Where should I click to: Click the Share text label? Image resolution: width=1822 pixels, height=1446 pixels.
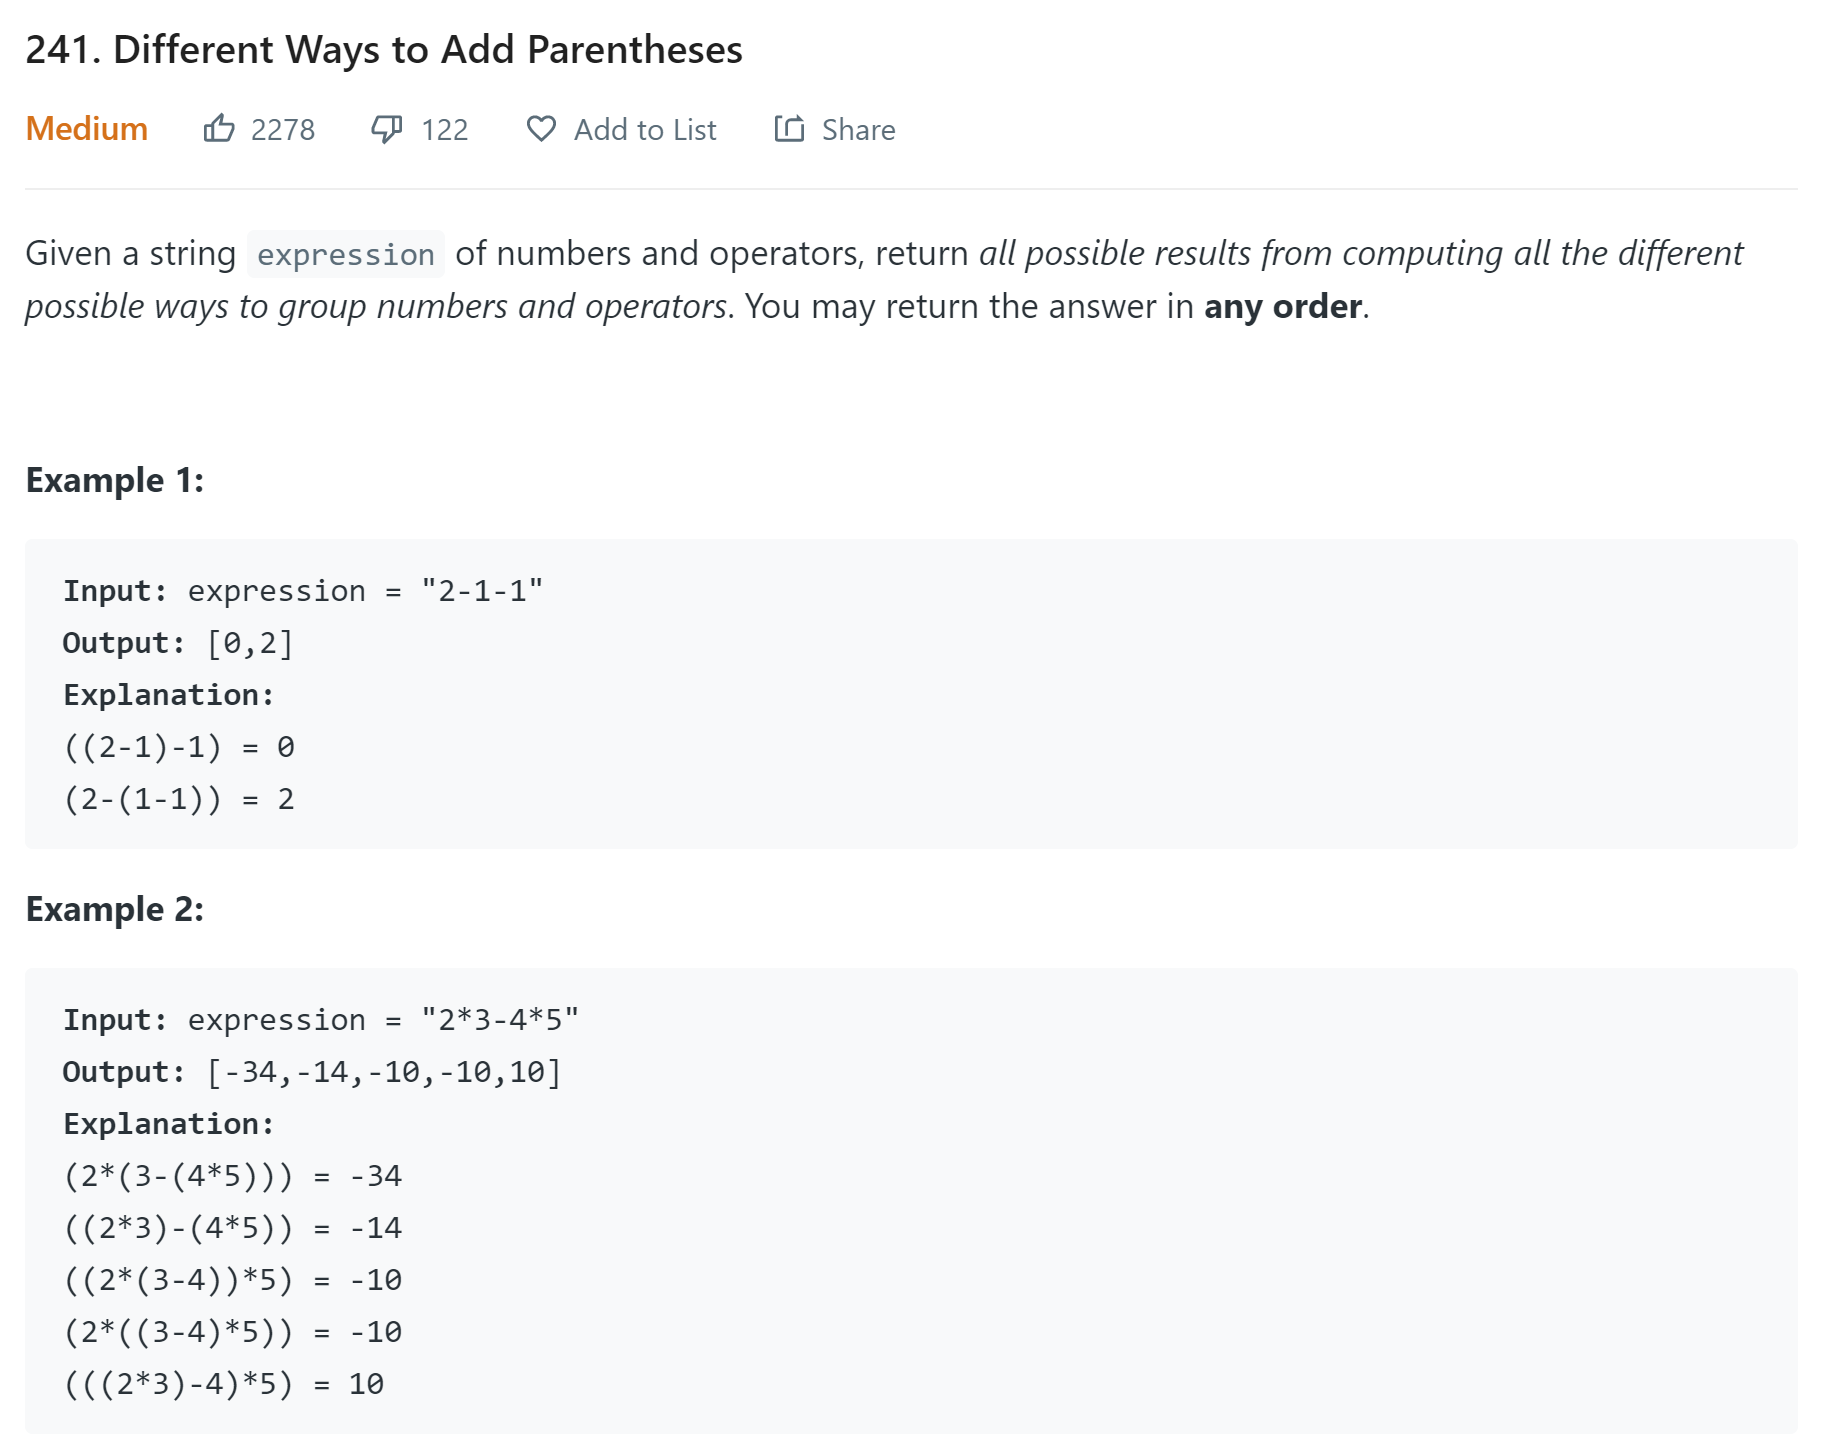(858, 130)
